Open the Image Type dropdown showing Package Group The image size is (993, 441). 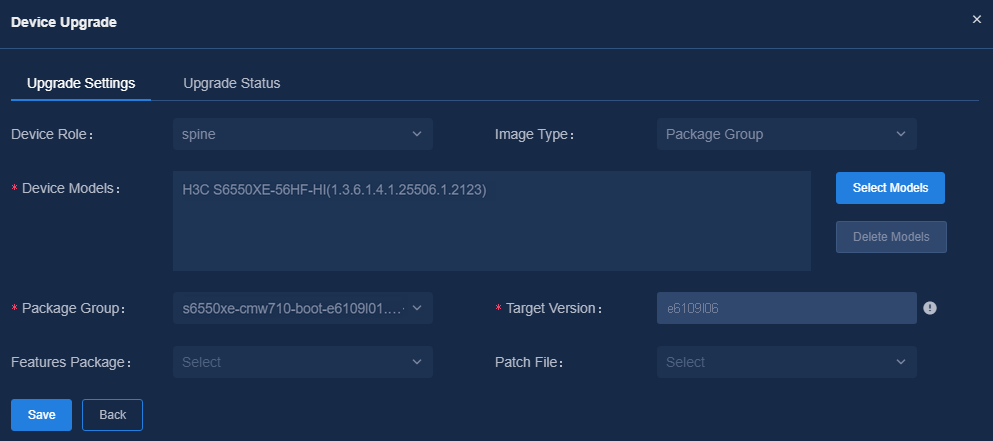(x=787, y=134)
